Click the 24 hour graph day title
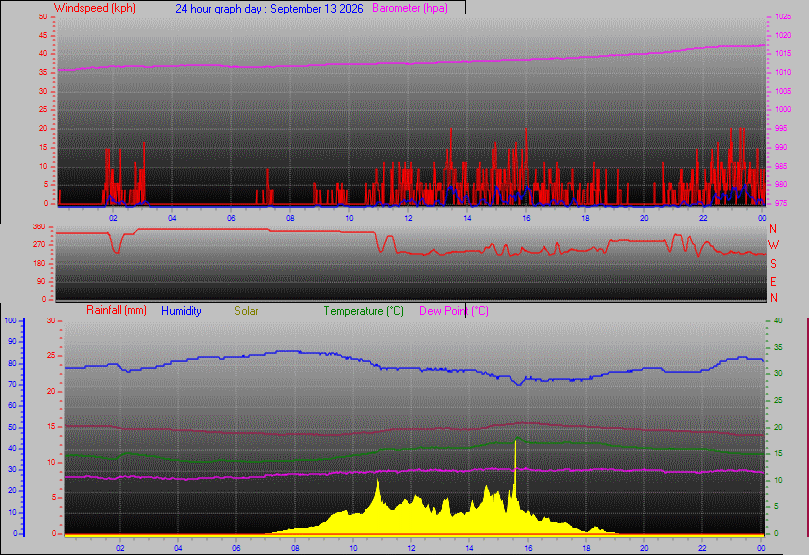809x555 pixels. tap(269, 9)
